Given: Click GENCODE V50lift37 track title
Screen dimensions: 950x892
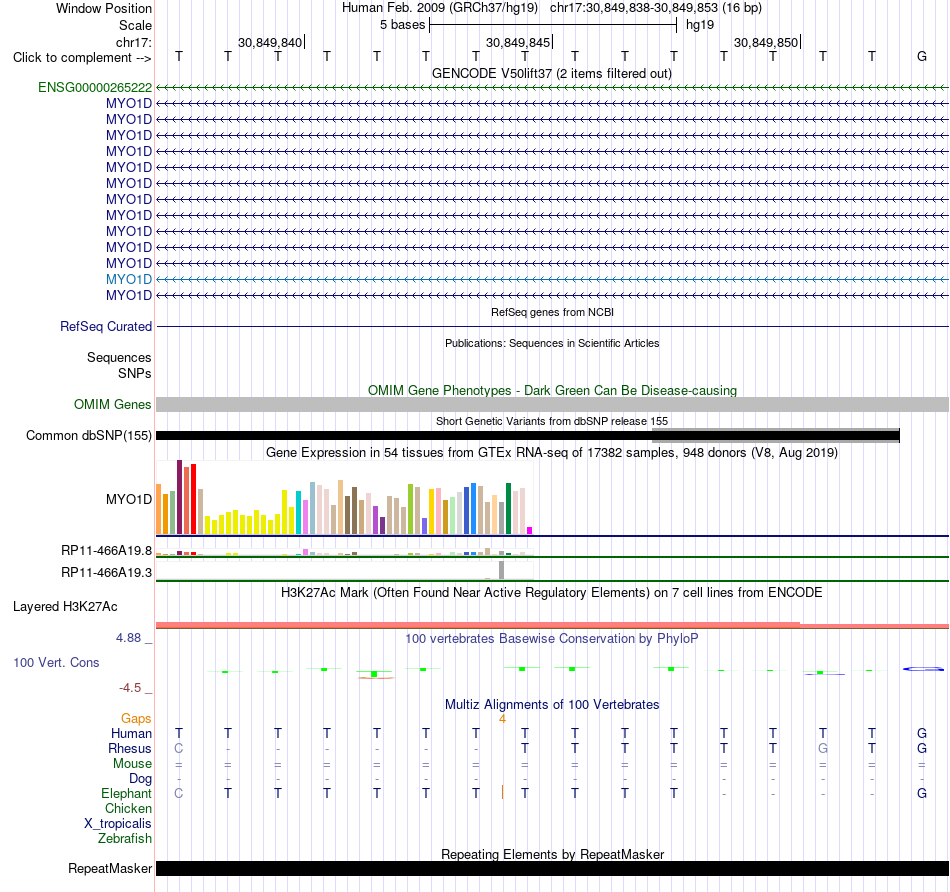Looking at the screenshot, I should 551,73.
